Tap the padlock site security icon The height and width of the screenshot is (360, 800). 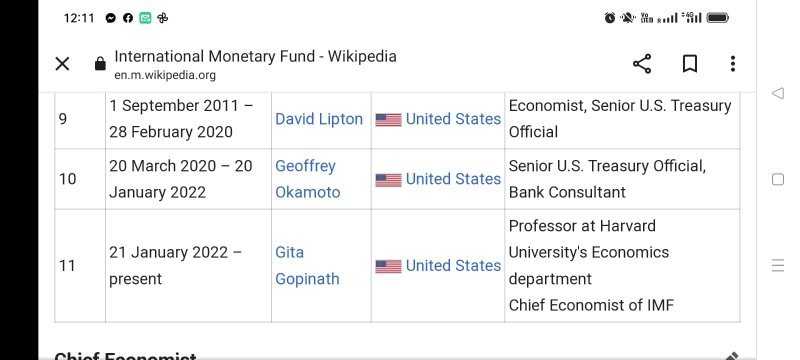tap(101, 64)
